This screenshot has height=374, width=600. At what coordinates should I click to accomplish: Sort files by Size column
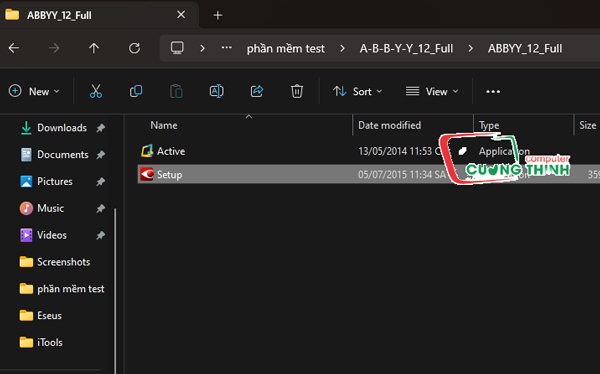(587, 125)
